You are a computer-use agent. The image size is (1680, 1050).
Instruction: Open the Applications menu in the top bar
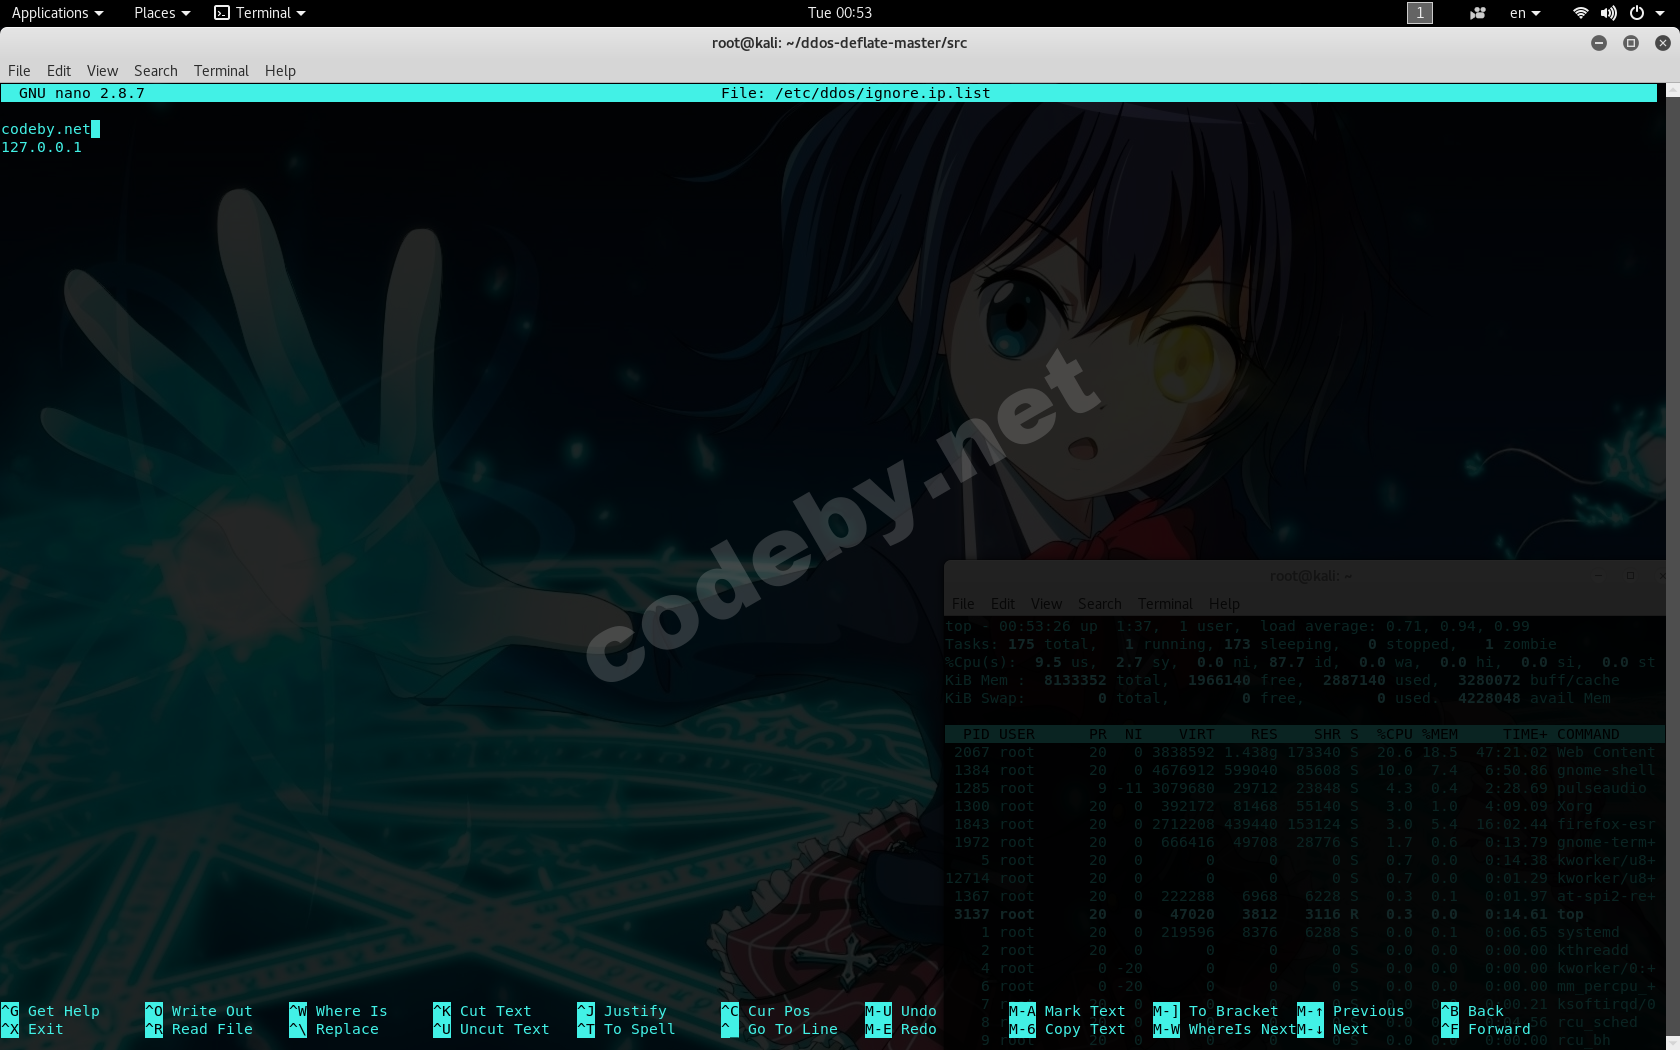[57, 13]
